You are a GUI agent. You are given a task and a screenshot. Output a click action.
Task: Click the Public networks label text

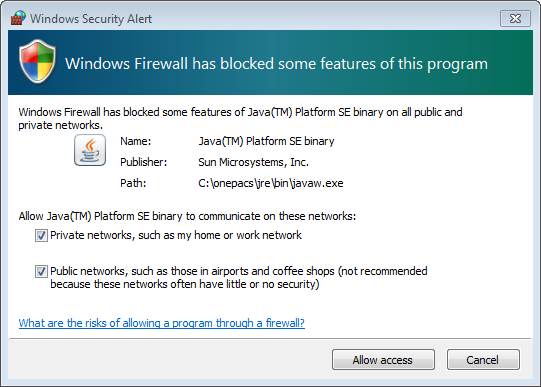pos(239,278)
